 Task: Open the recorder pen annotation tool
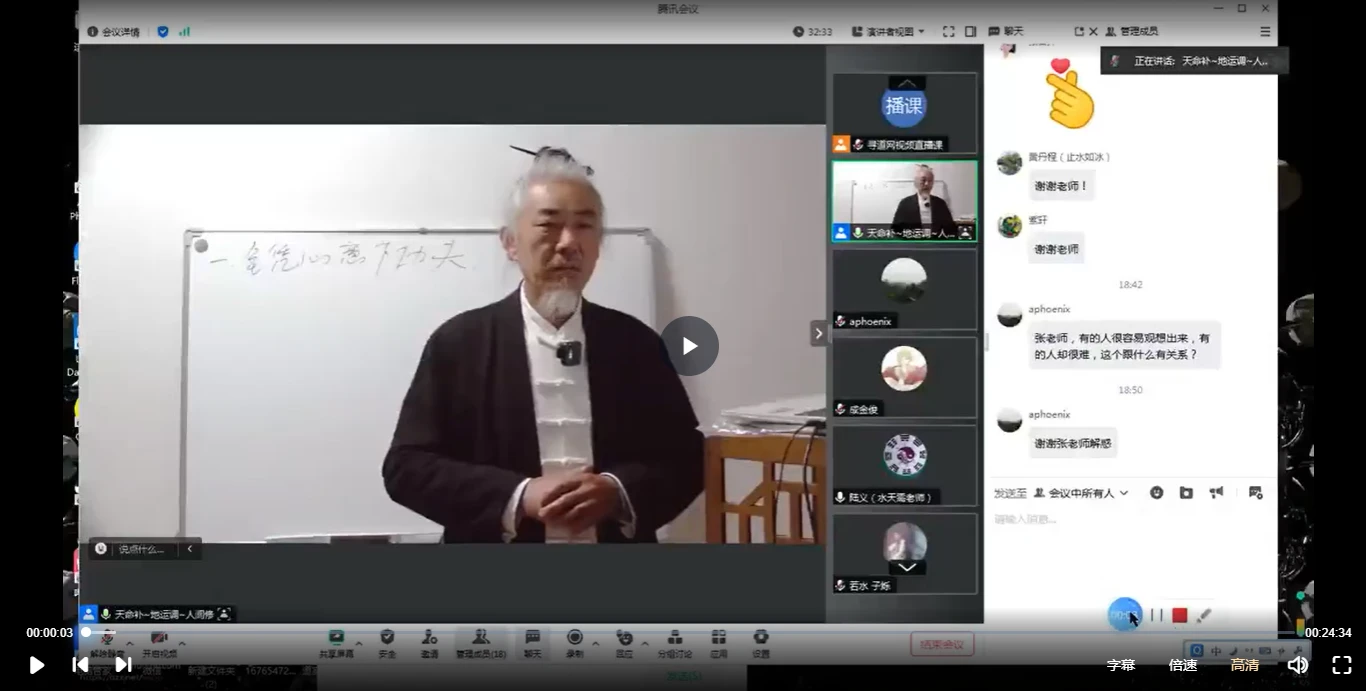coord(1204,616)
